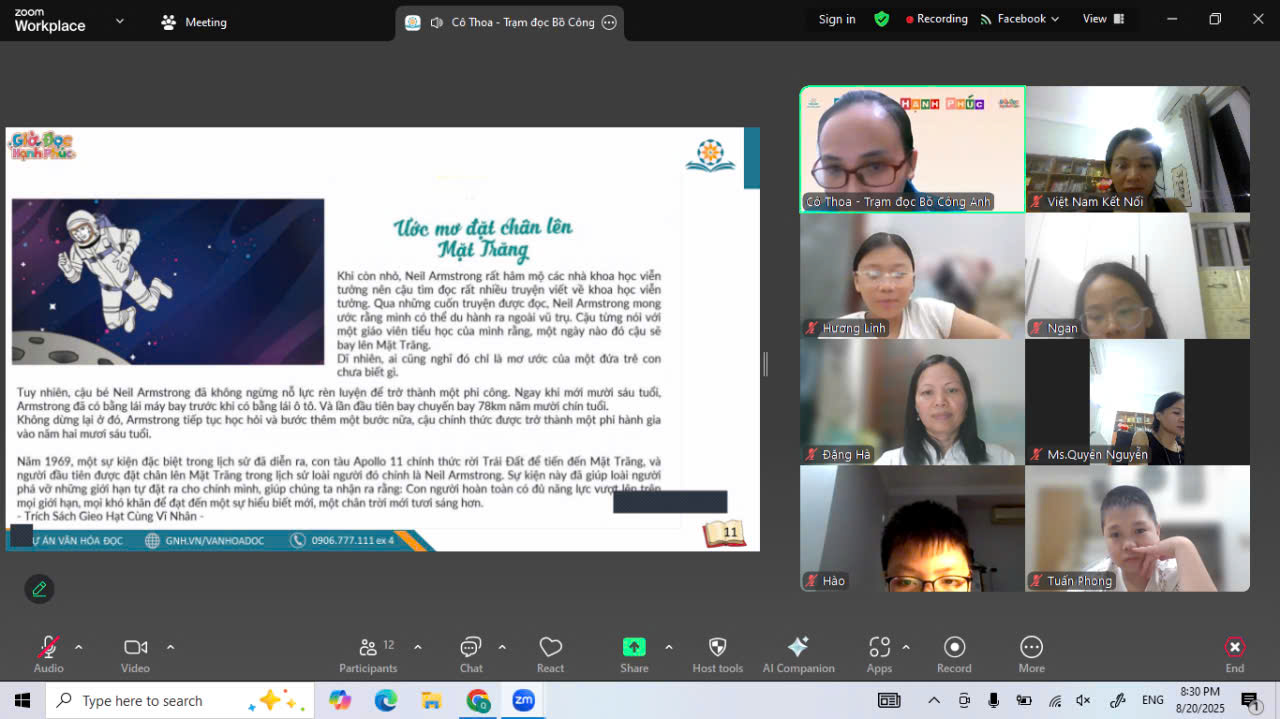Open the Chat panel
Image resolution: width=1280 pixels, height=719 pixels.
click(471, 648)
